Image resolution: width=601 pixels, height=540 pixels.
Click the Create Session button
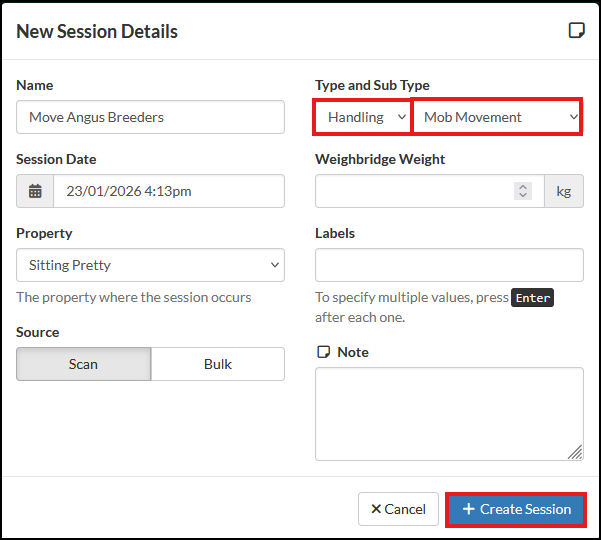coord(516,509)
